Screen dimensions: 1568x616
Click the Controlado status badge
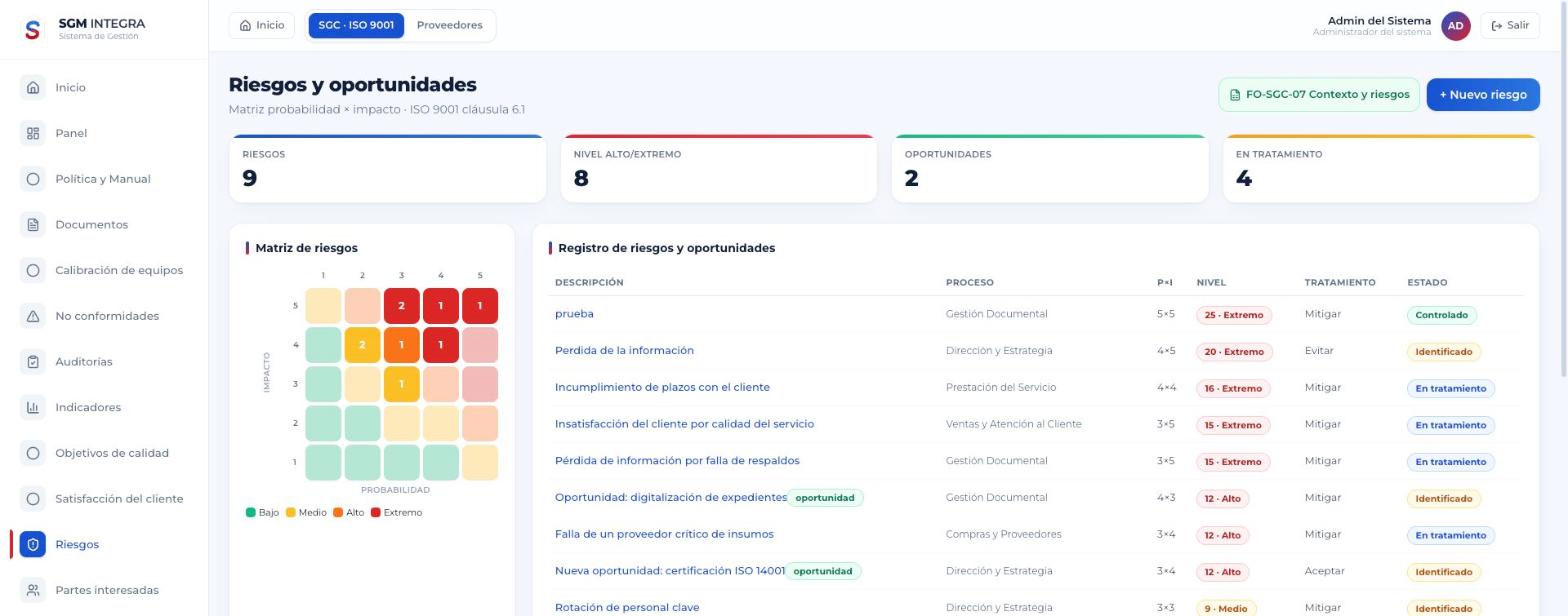(1441, 315)
